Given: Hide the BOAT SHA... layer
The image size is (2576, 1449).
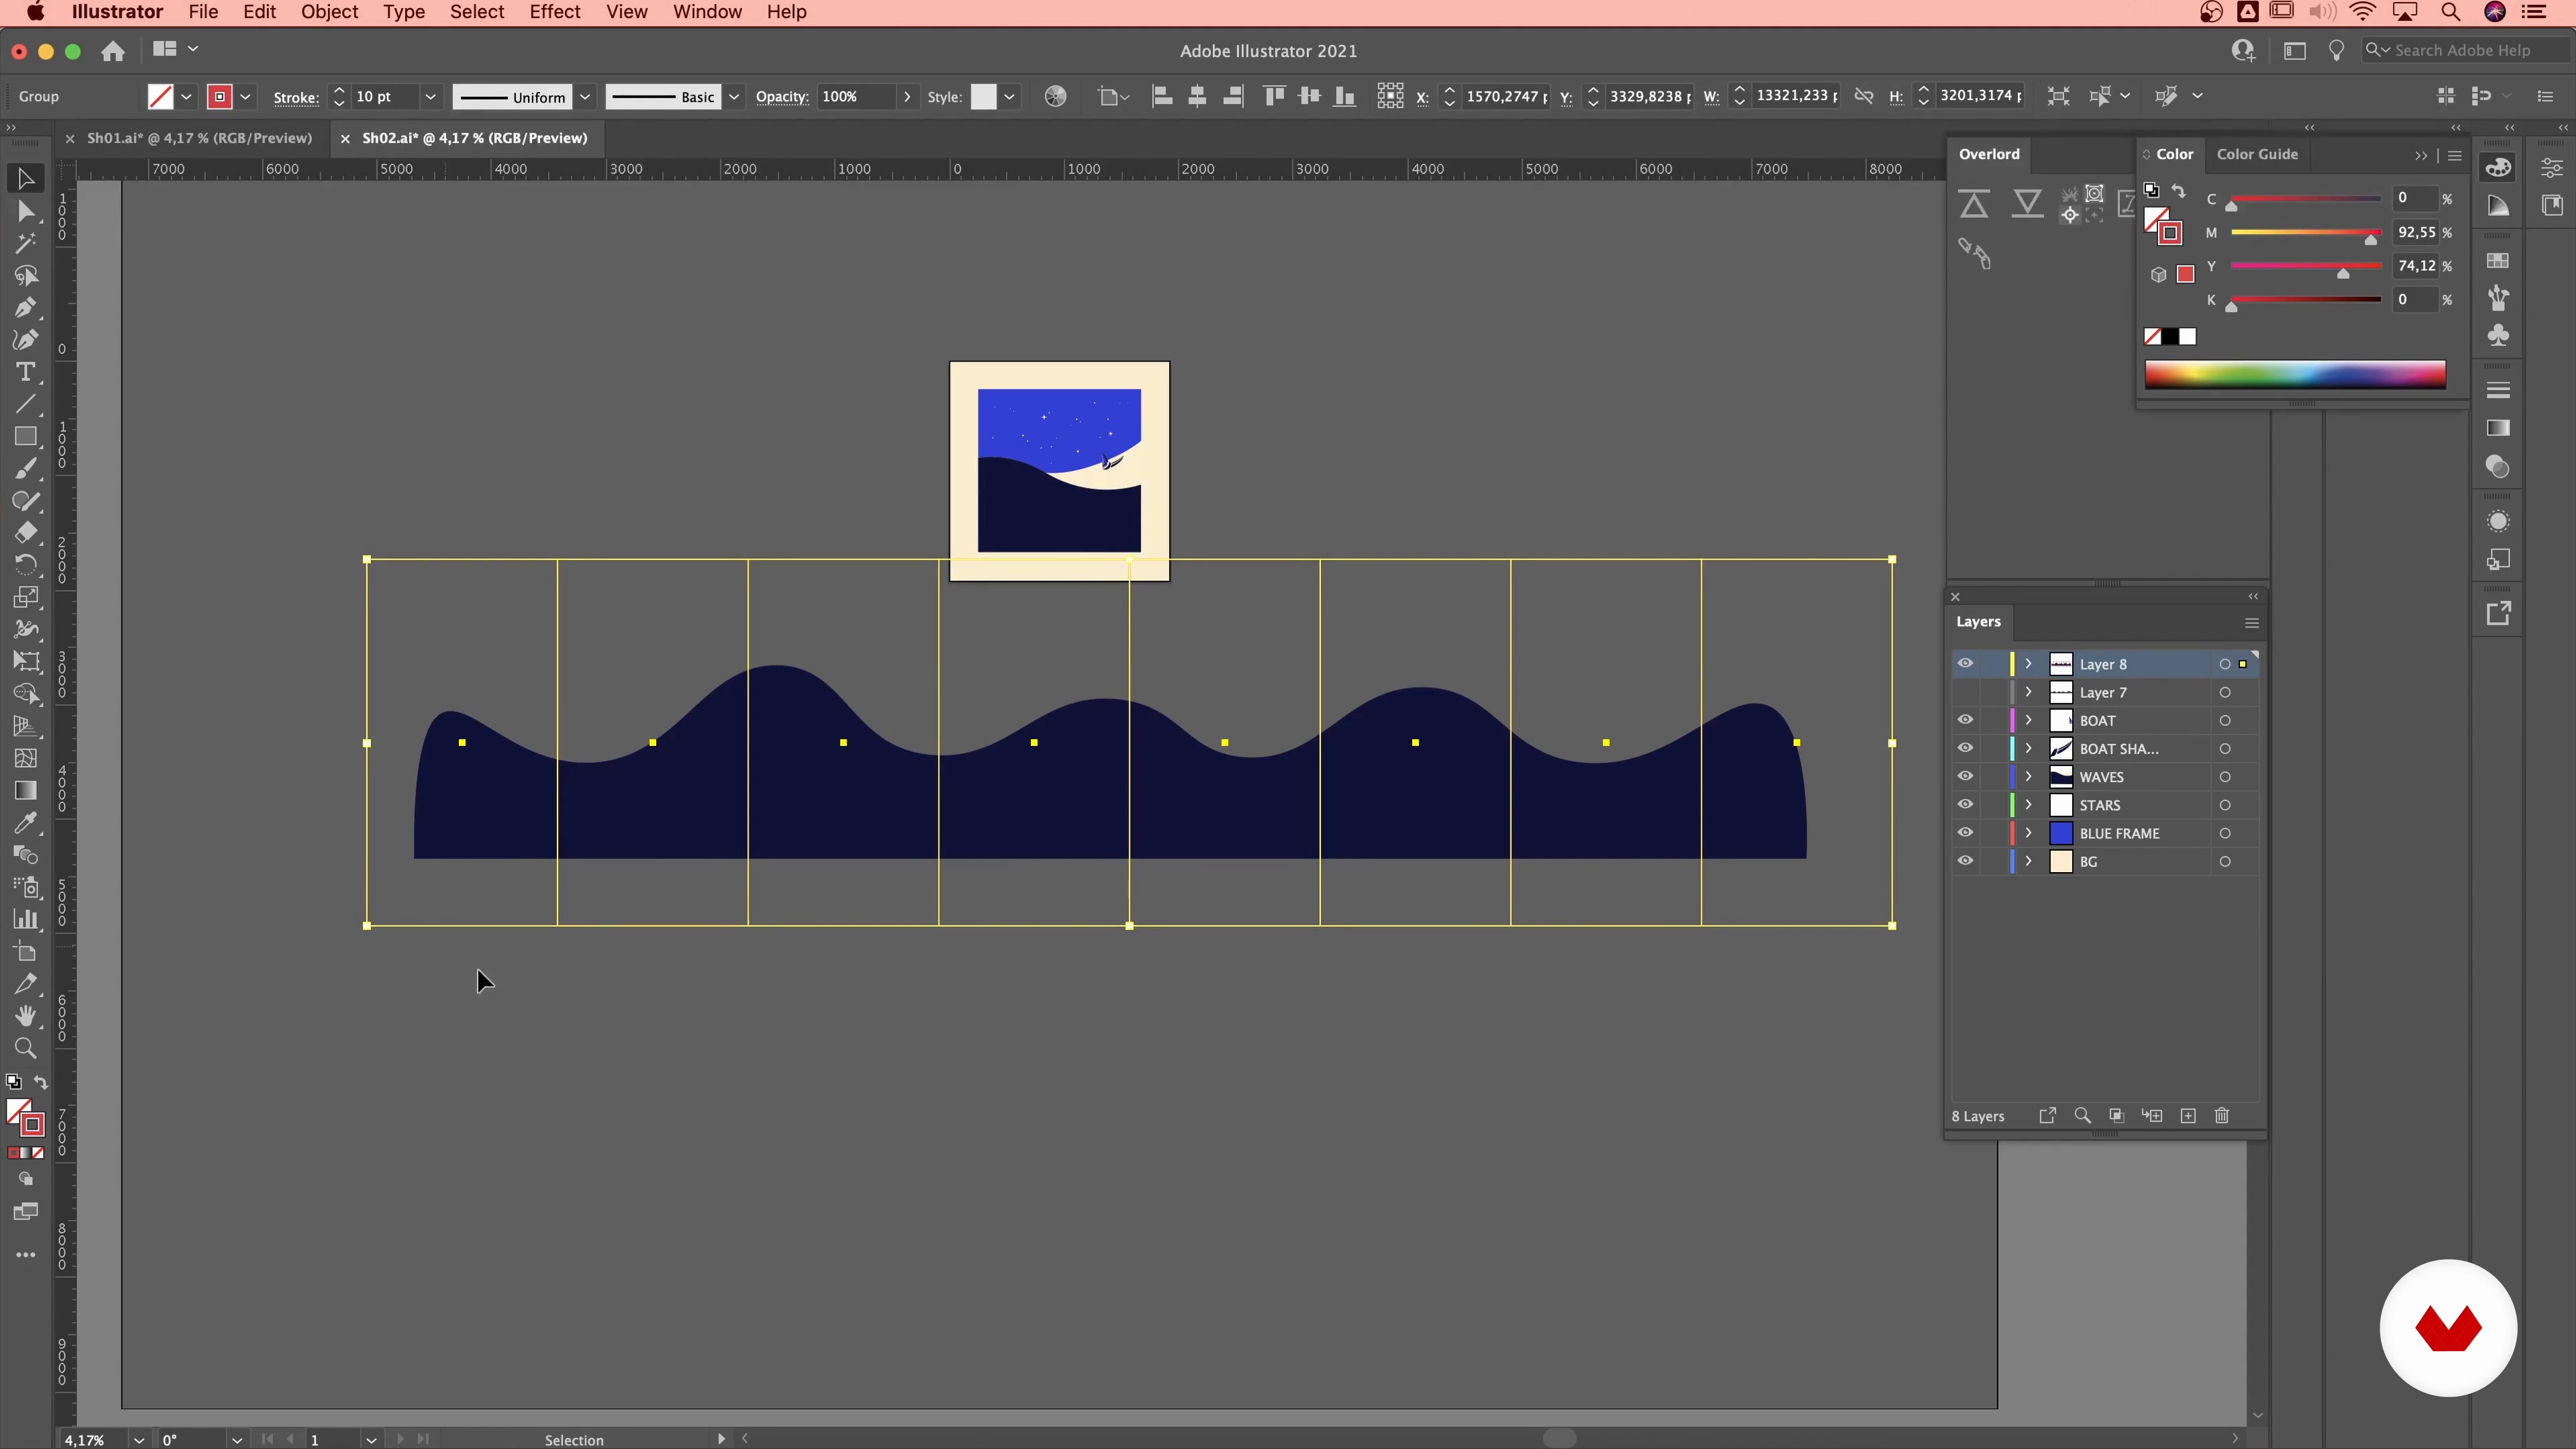Looking at the screenshot, I should [1965, 748].
